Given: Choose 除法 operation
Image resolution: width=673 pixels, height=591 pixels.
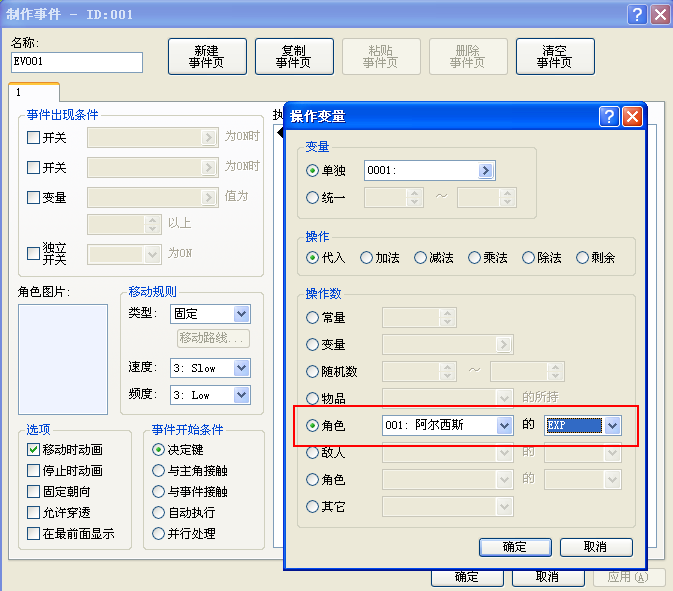Looking at the screenshot, I should [x=528, y=258].
